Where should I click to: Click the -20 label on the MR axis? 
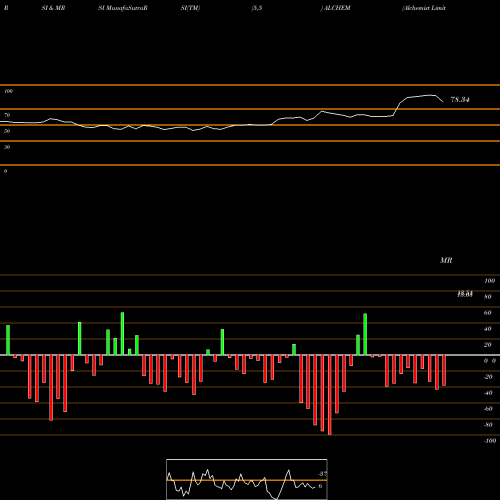click(x=488, y=377)
